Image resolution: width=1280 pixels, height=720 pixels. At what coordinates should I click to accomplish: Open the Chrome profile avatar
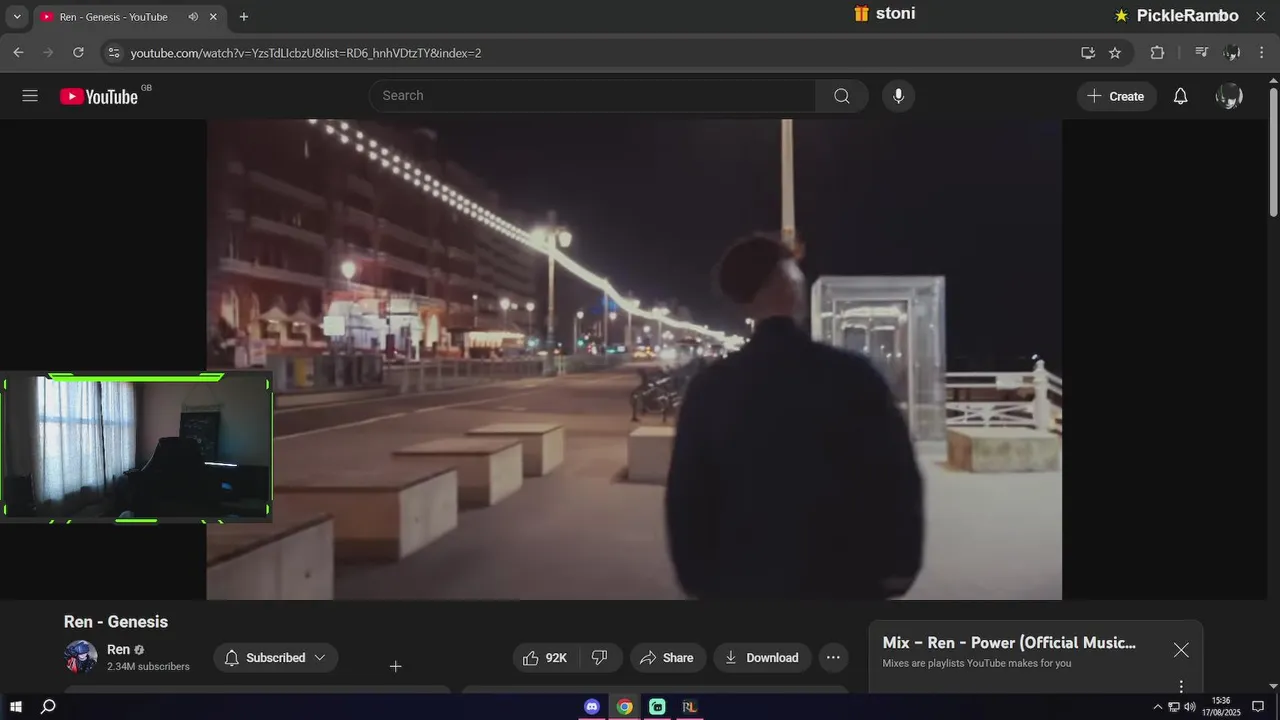point(1232,53)
